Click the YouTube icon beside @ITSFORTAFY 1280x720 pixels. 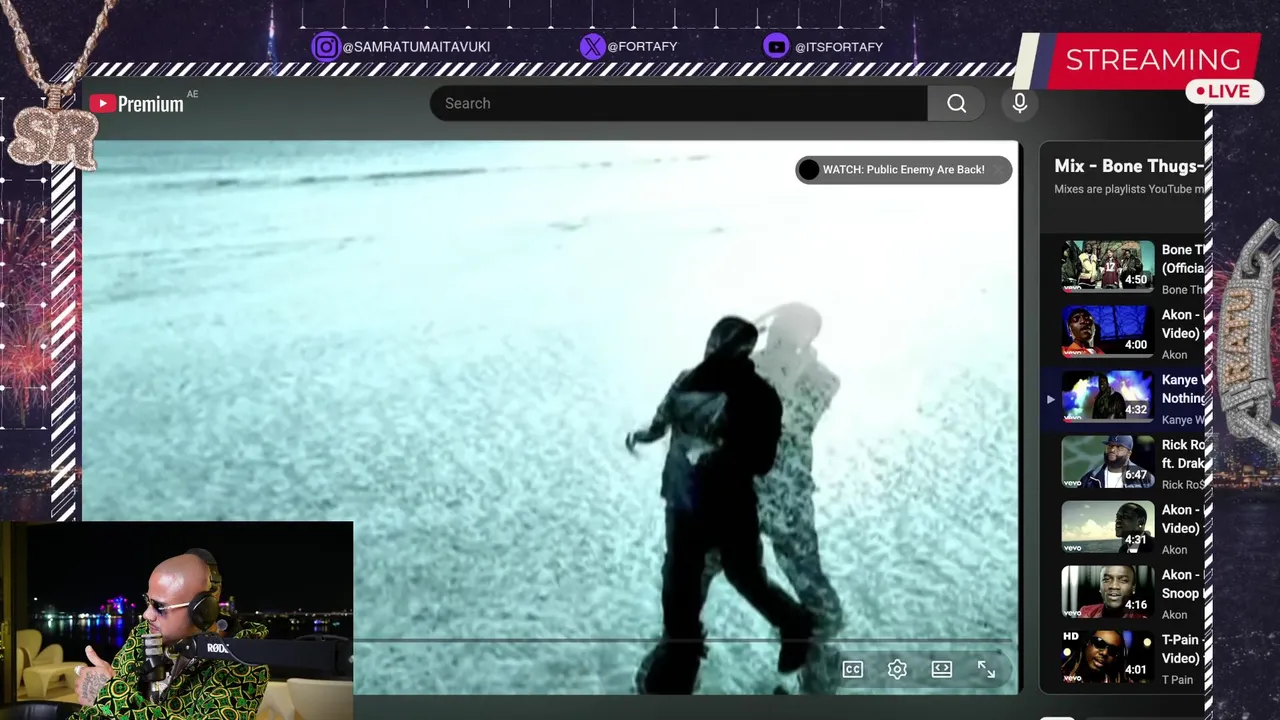[776, 46]
